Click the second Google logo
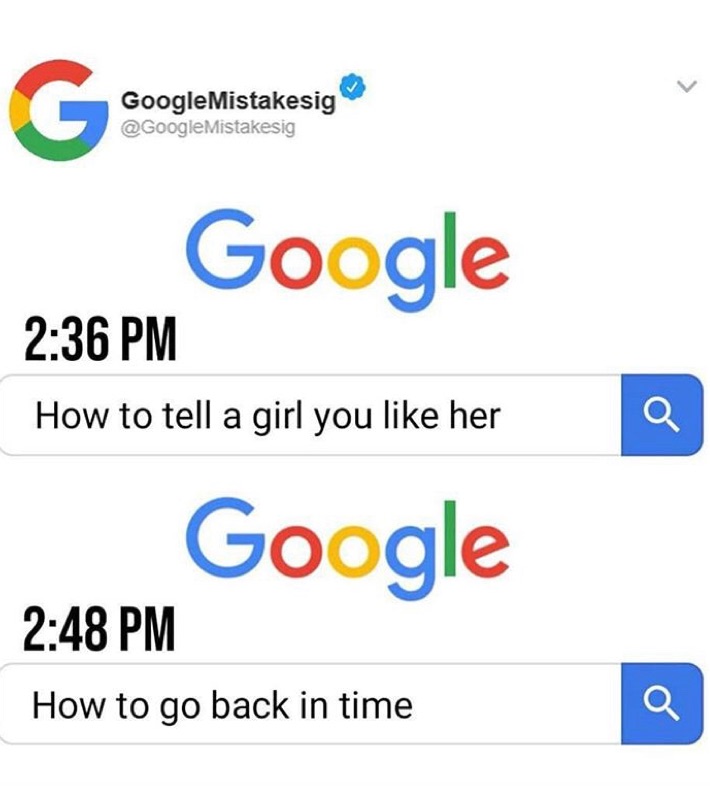710x786 pixels. tap(347, 549)
